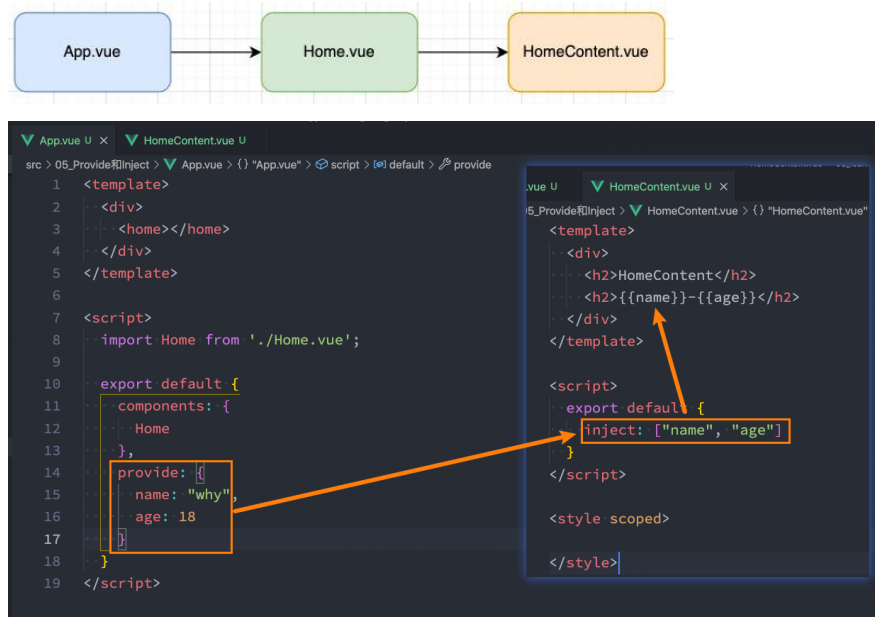The width and height of the screenshot is (882, 621).
Task: Click the <h2>HomeContent</h2> line
Action: (x=670, y=275)
